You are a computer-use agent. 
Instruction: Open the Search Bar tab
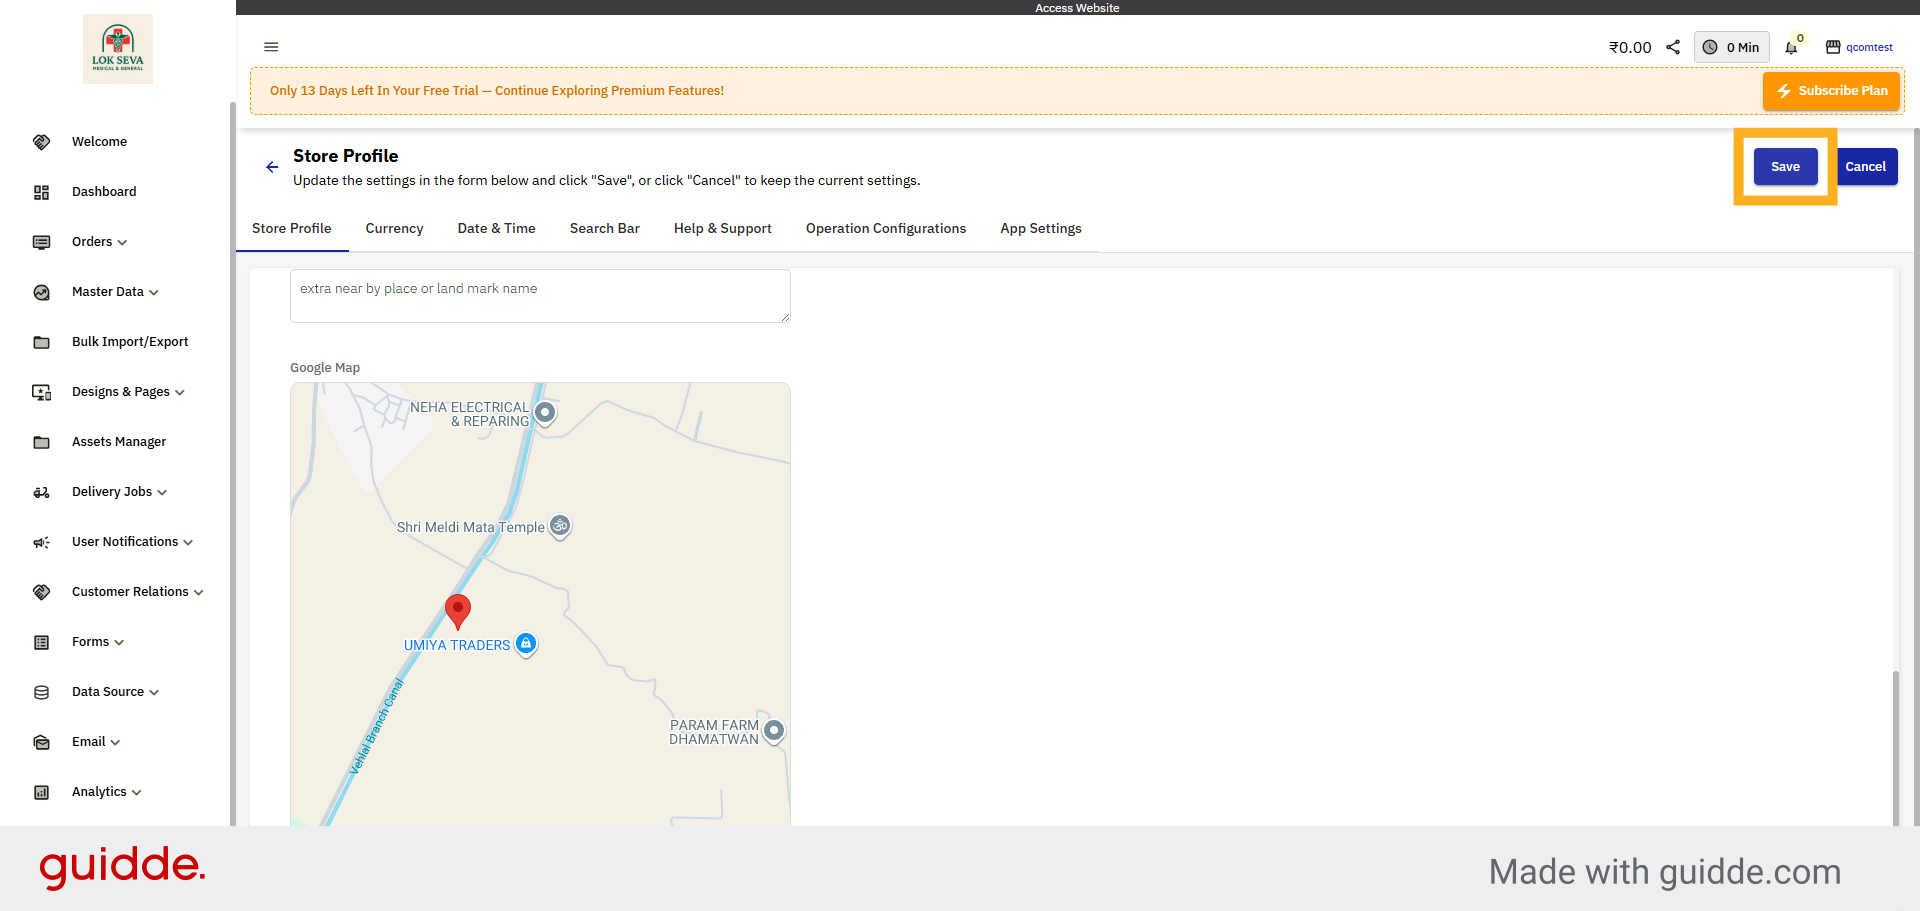point(605,229)
